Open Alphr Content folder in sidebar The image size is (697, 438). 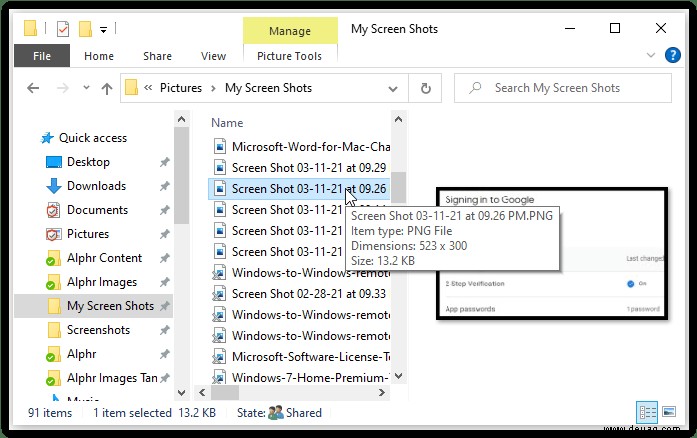[x=104, y=258]
